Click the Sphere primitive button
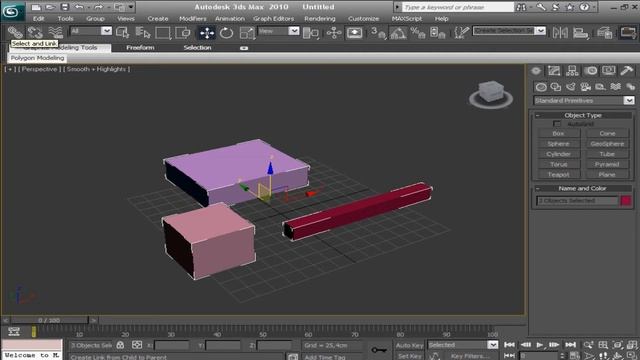This screenshot has width=640, height=360. pyautogui.click(x=558, y=144)
